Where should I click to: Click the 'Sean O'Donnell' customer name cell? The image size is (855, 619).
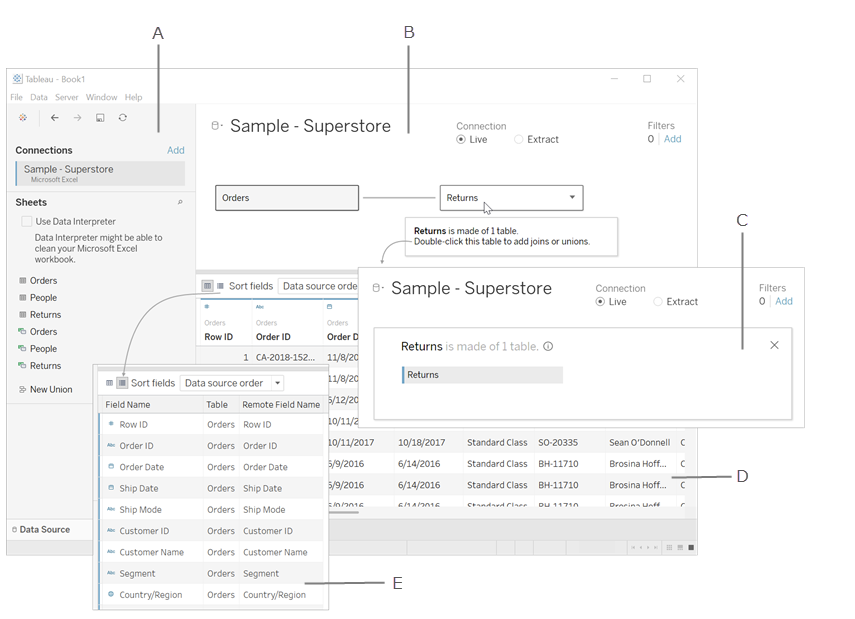click(640, 442)
